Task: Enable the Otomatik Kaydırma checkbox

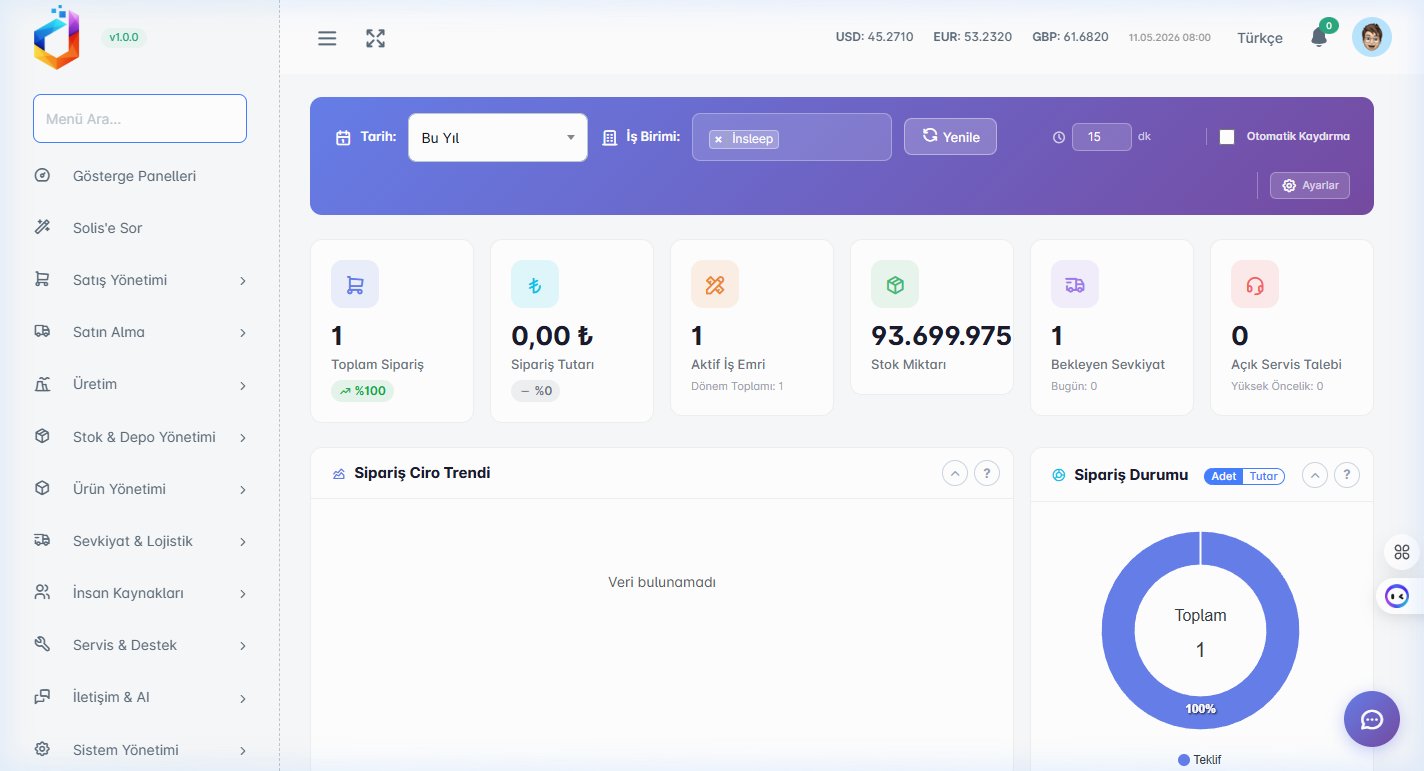Action: (x=1227, y=137)
